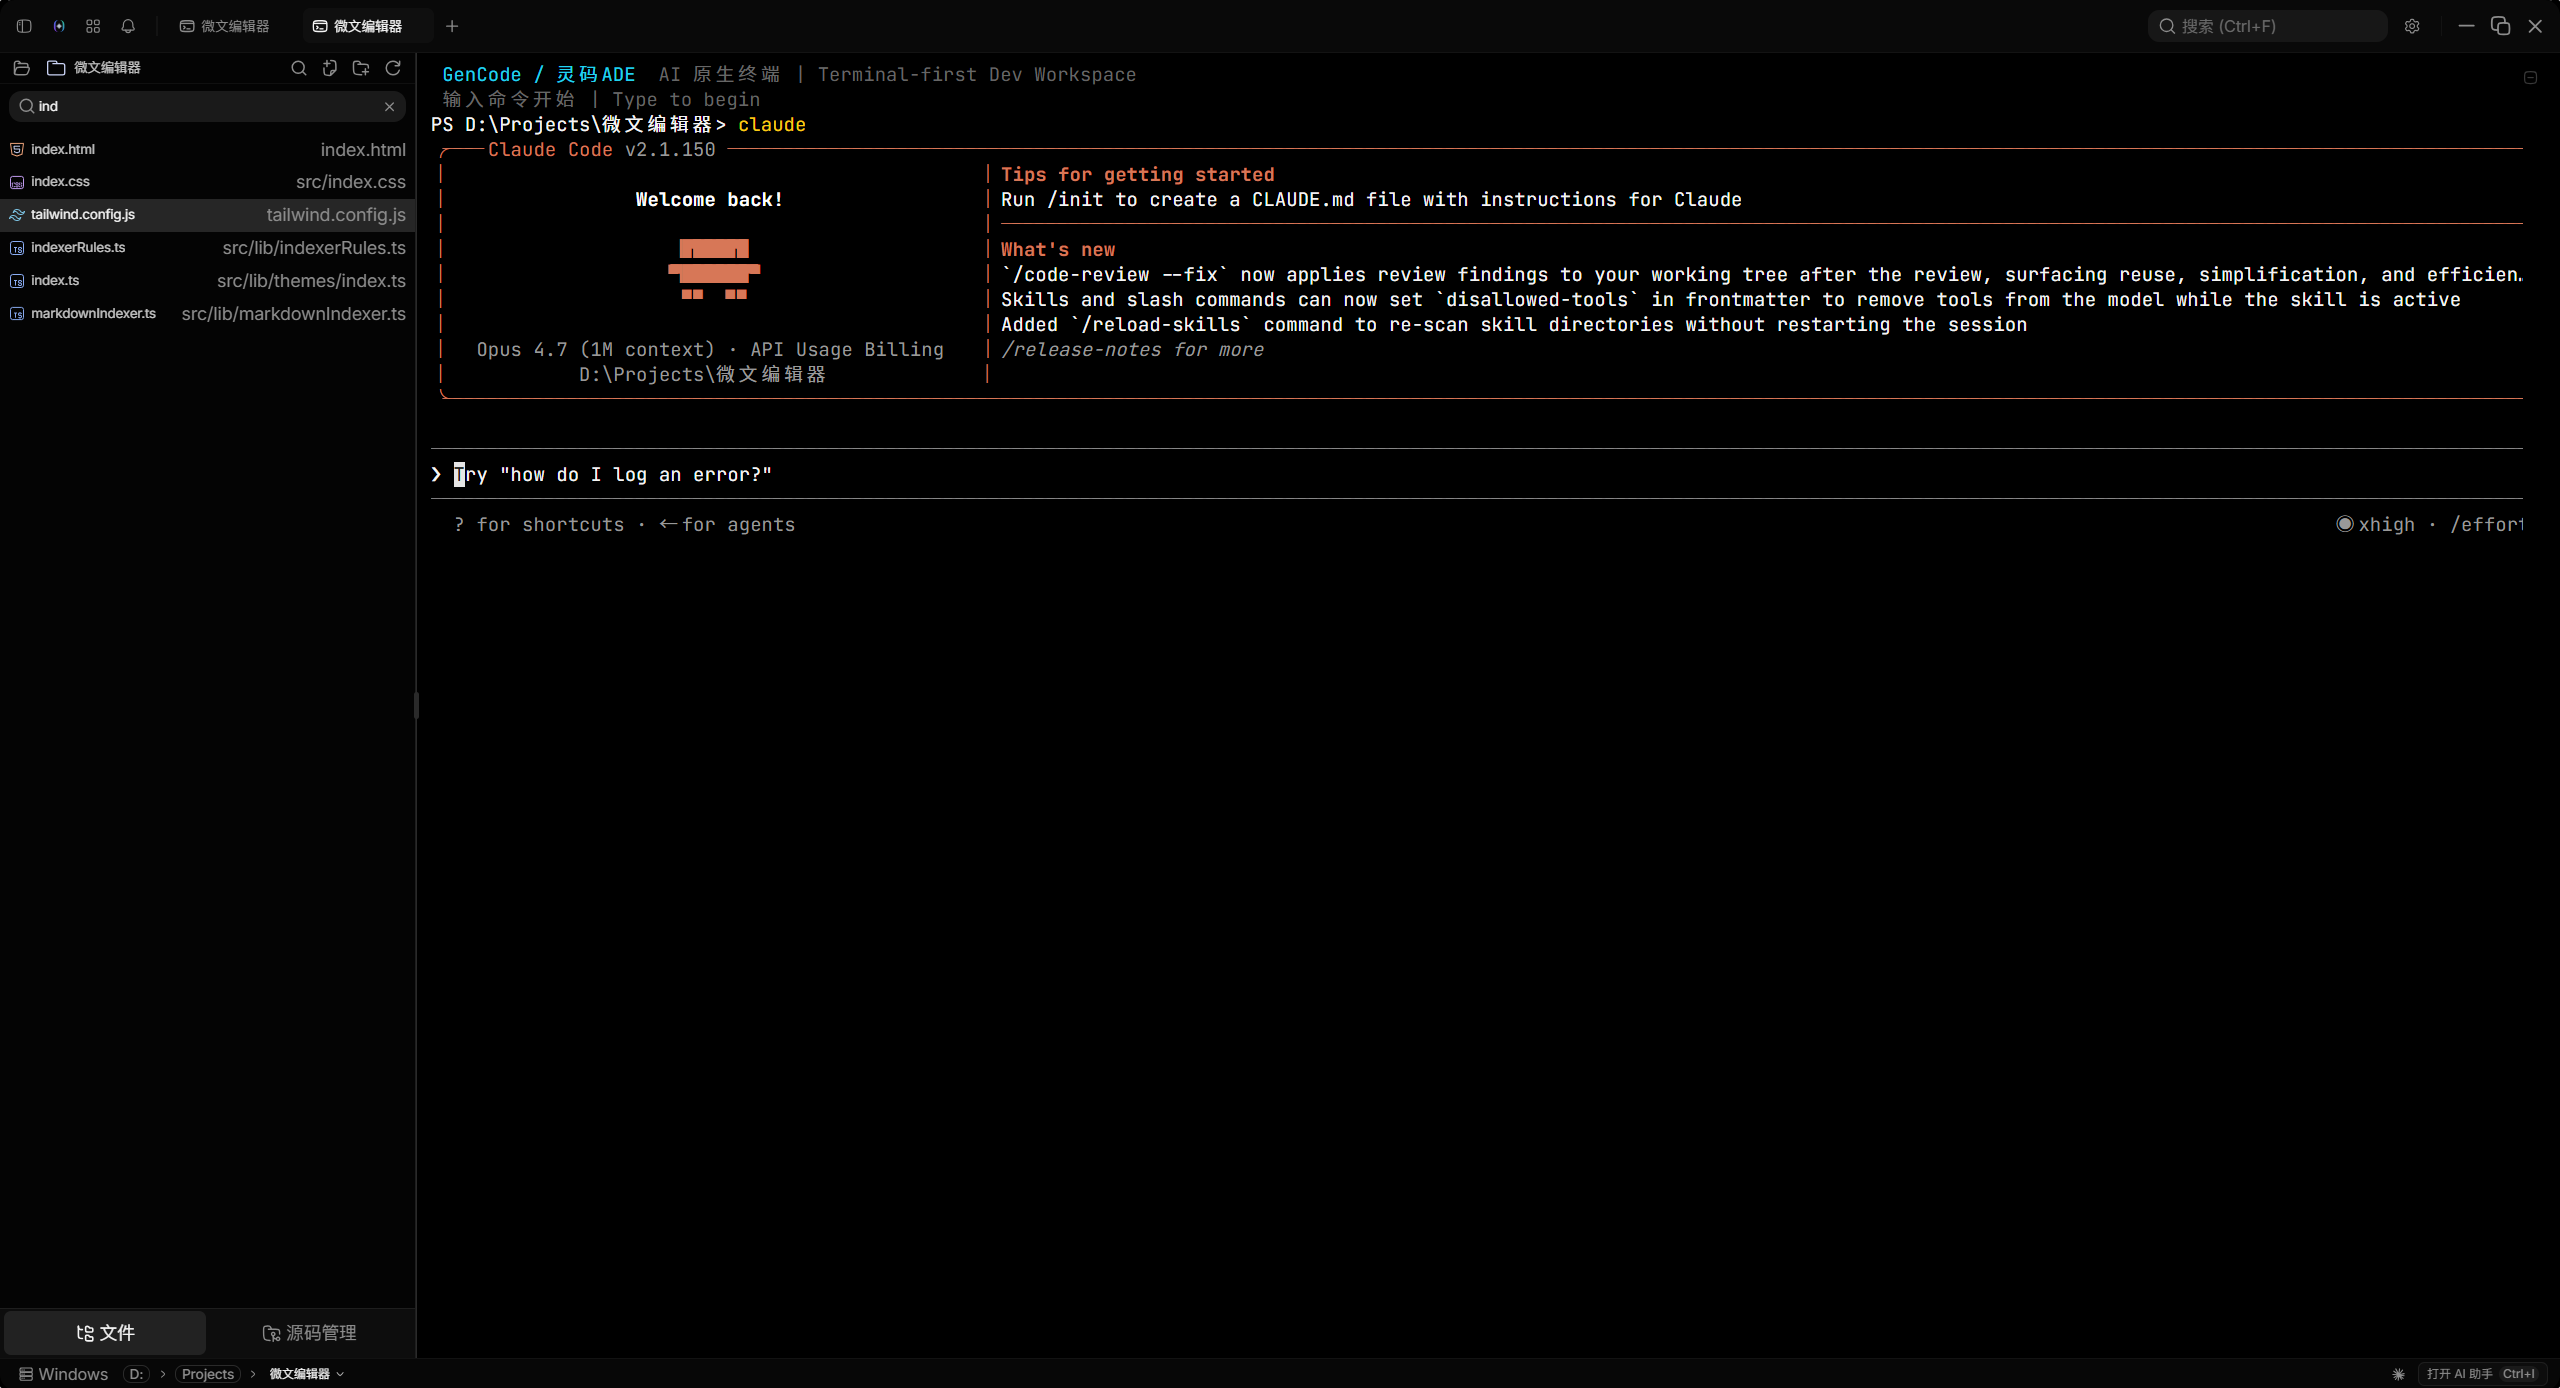Screen dimensions: 2560x1388
Task: Focus the 搜索 (Ctrl+F) search box
Action: coord(2267,26)
